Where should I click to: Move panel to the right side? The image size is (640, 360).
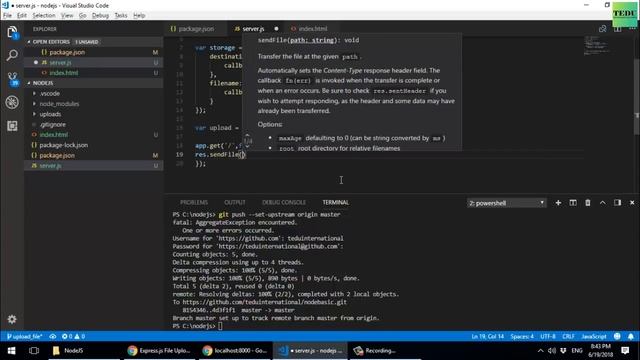(617, 203)
